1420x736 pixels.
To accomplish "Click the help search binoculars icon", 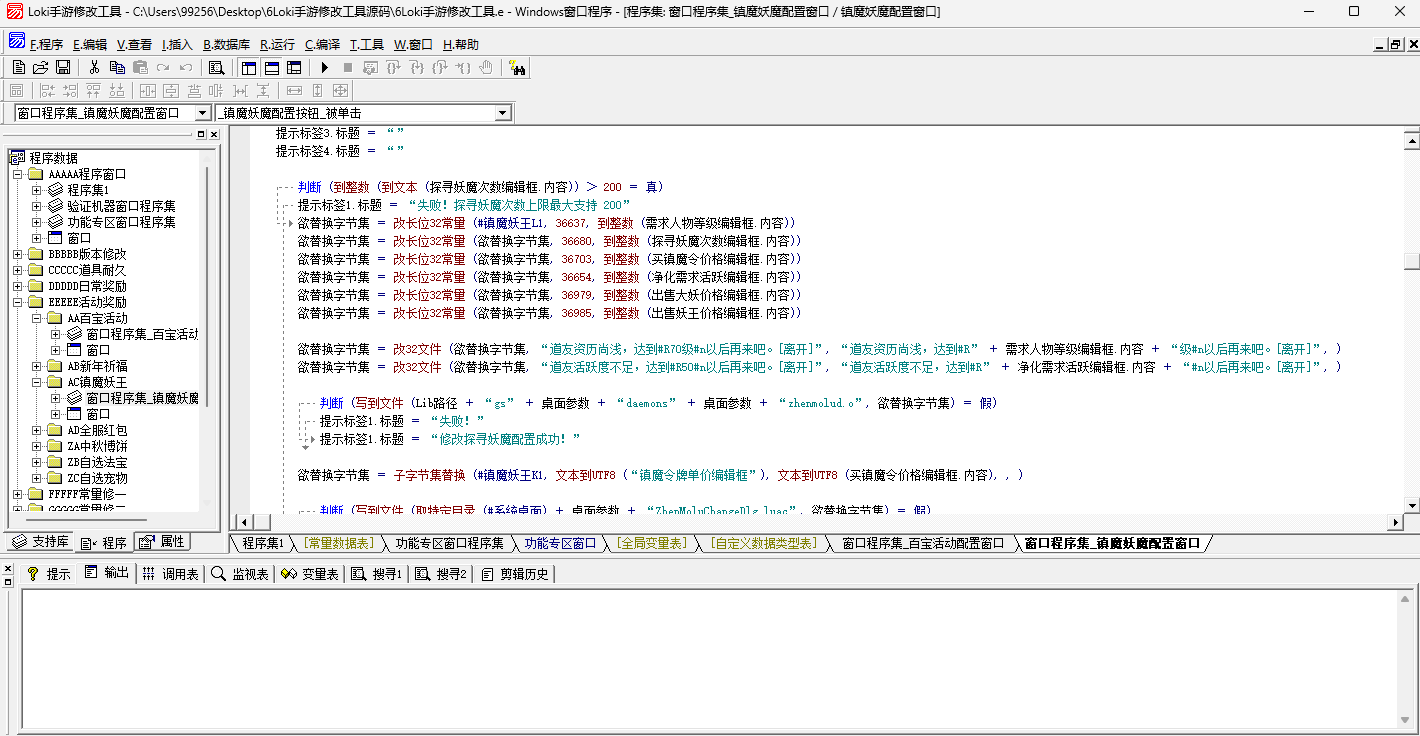I will pos(518,68).
